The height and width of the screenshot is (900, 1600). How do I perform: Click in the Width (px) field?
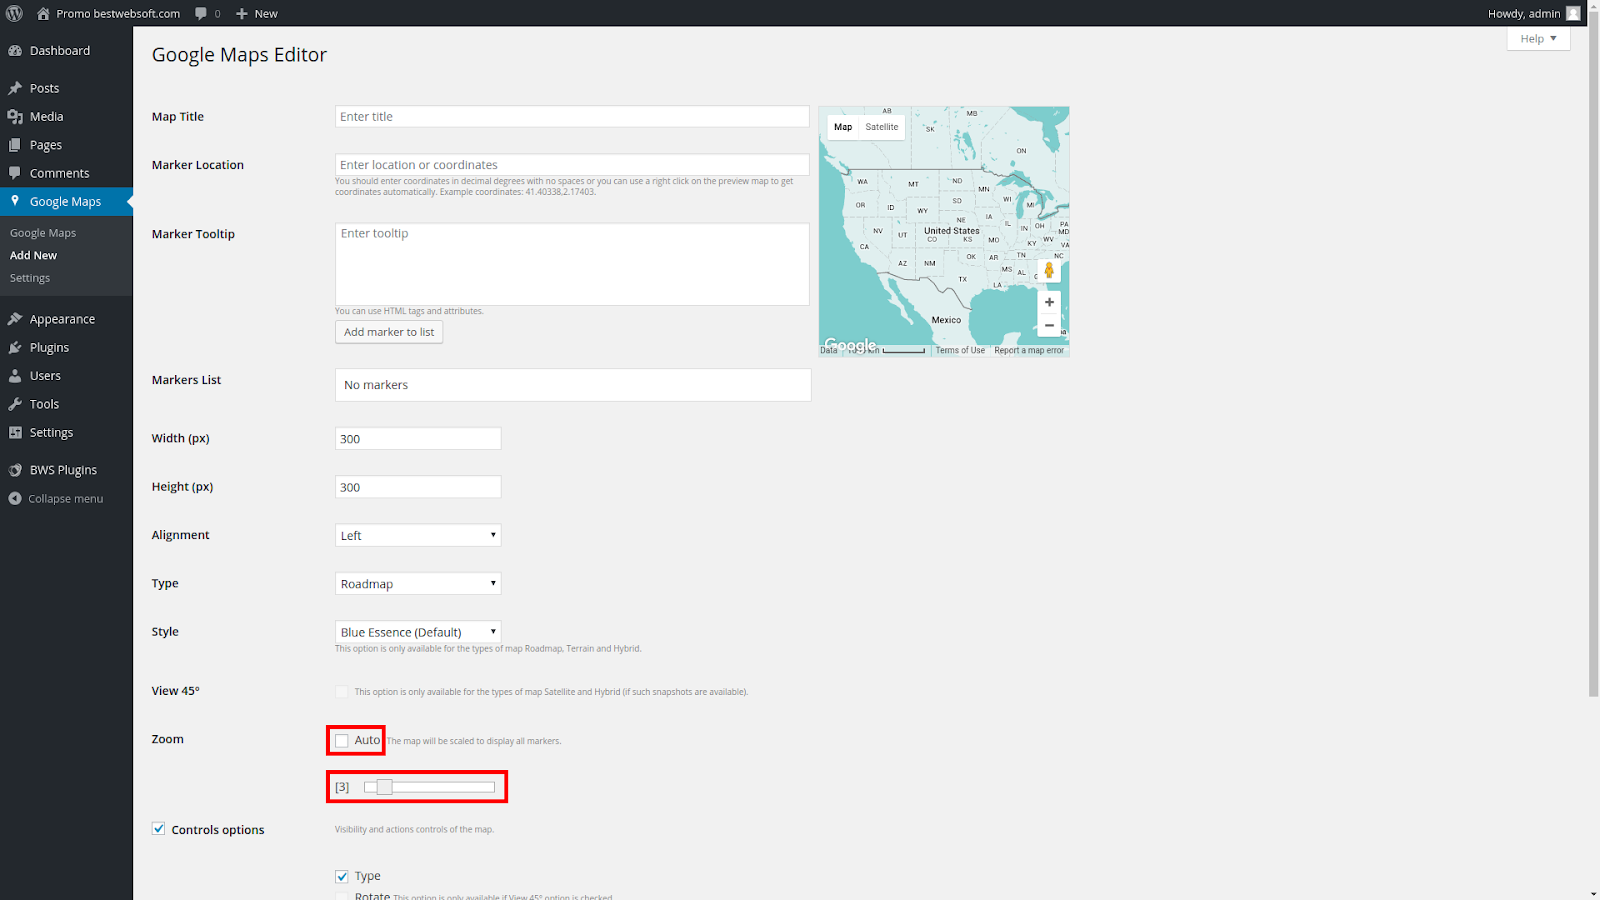(x=418, y=438)
